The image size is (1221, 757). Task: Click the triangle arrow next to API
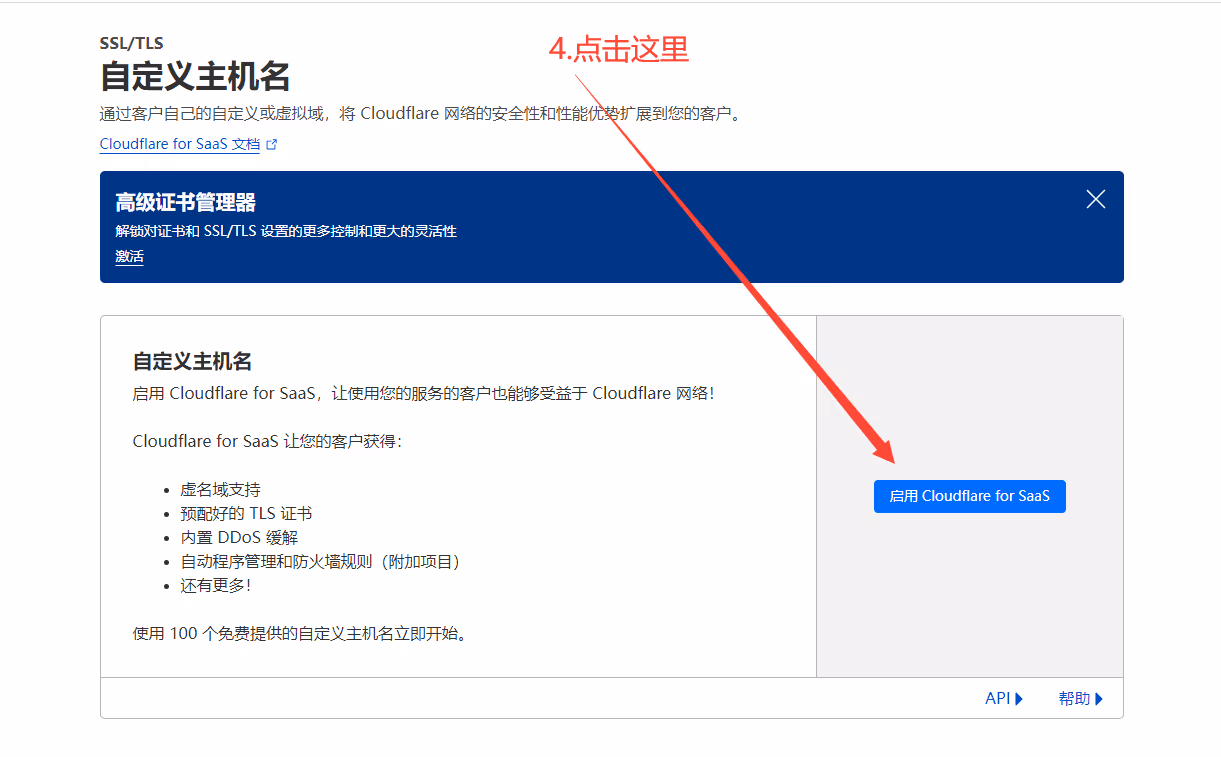pyautogui.click(x=1019, y=699)
